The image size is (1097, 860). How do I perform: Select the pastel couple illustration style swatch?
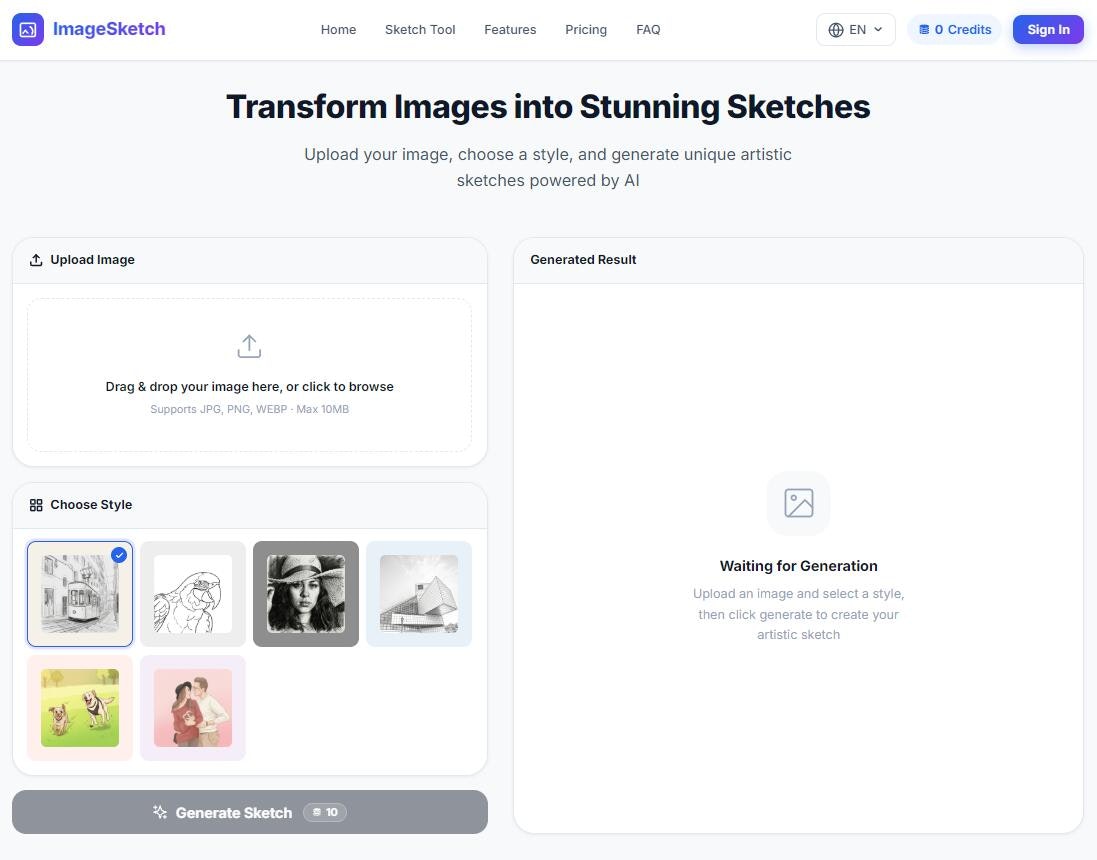coord(192,707)
